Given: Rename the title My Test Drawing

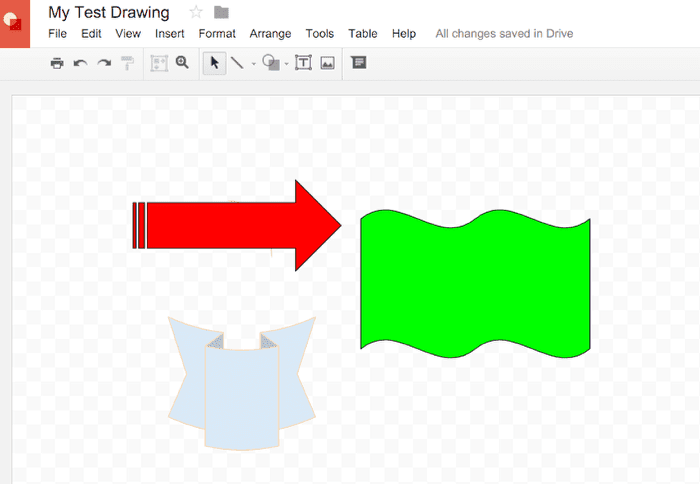Looking at the screenshot, I should (x=108, y=13).
